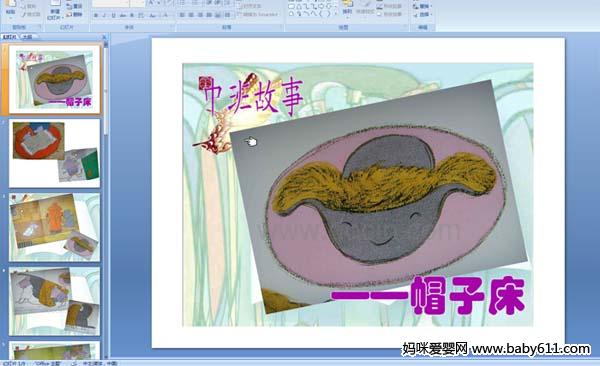Select the Format Painter brush icon
Image resolution: width=600 pixels, height=366 pixels.
tap(24, 15)
